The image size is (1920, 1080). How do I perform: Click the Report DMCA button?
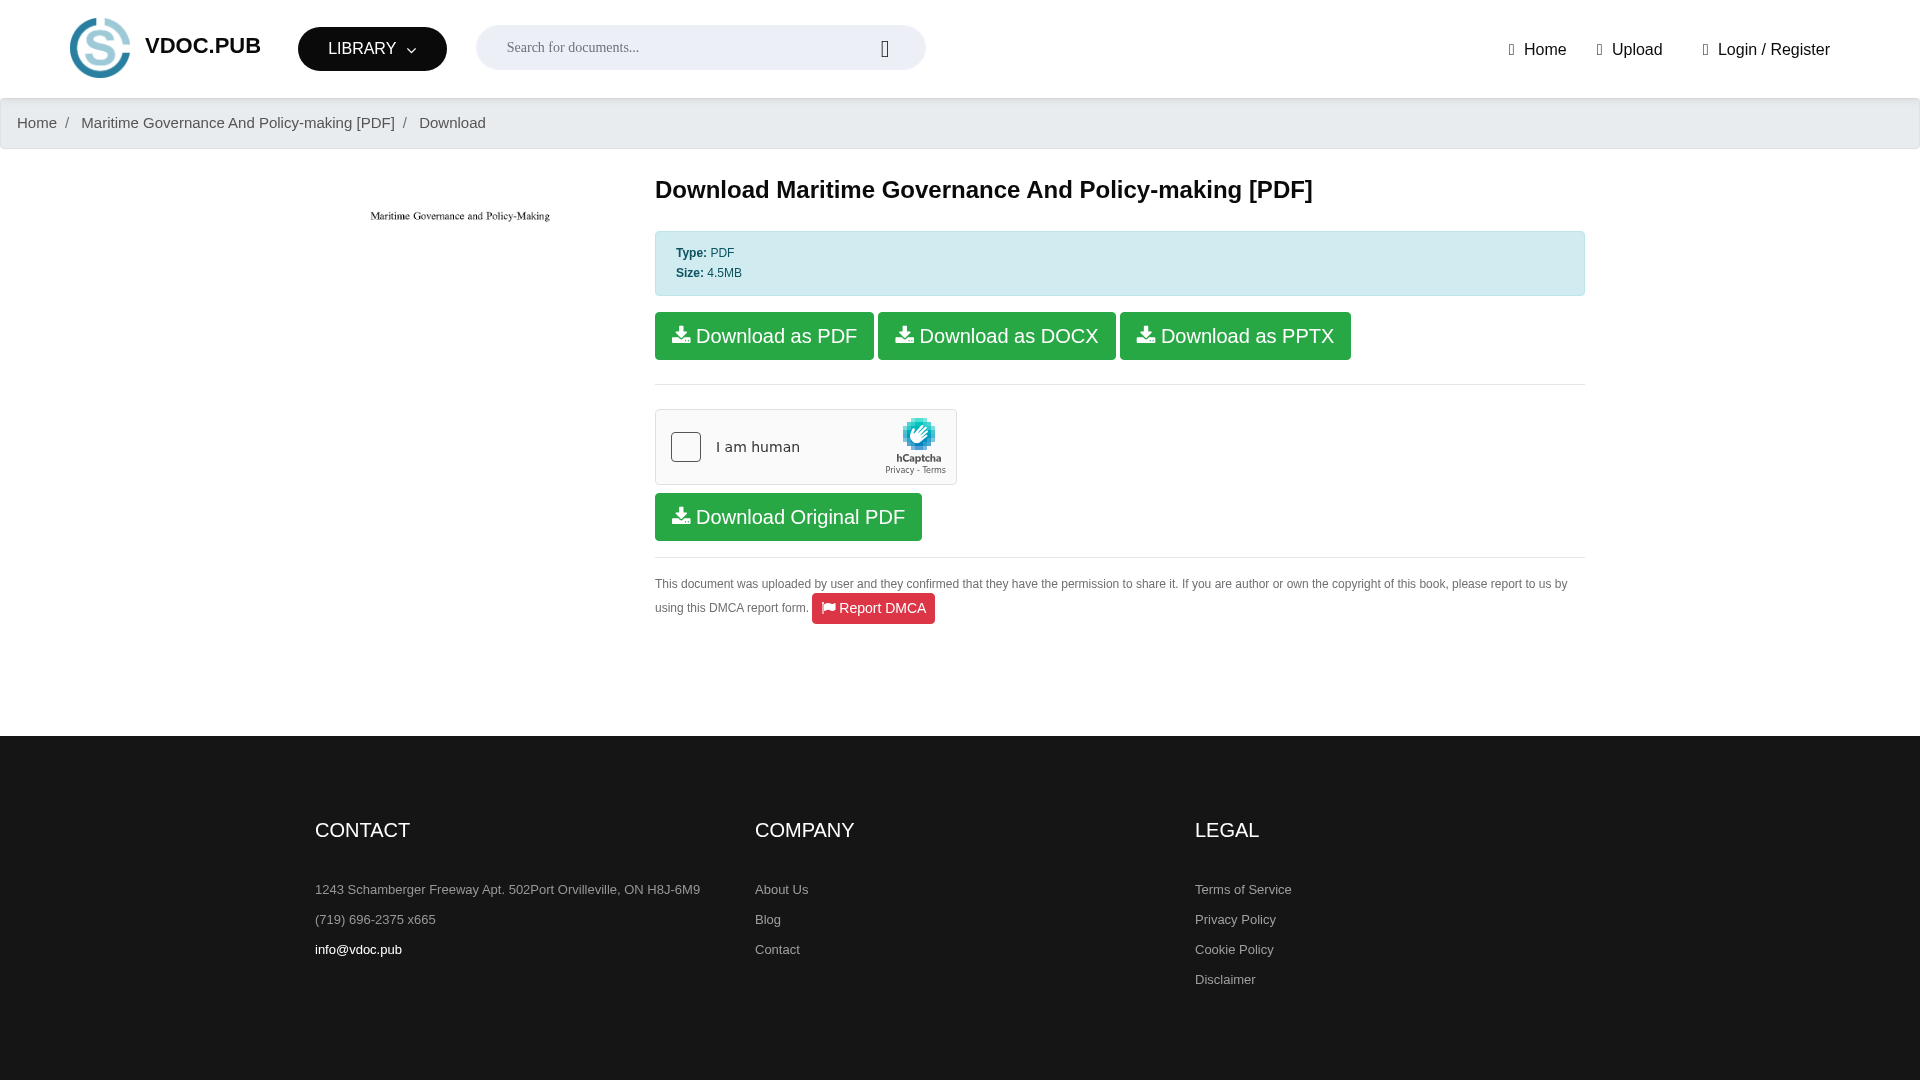tap(873, 609)
